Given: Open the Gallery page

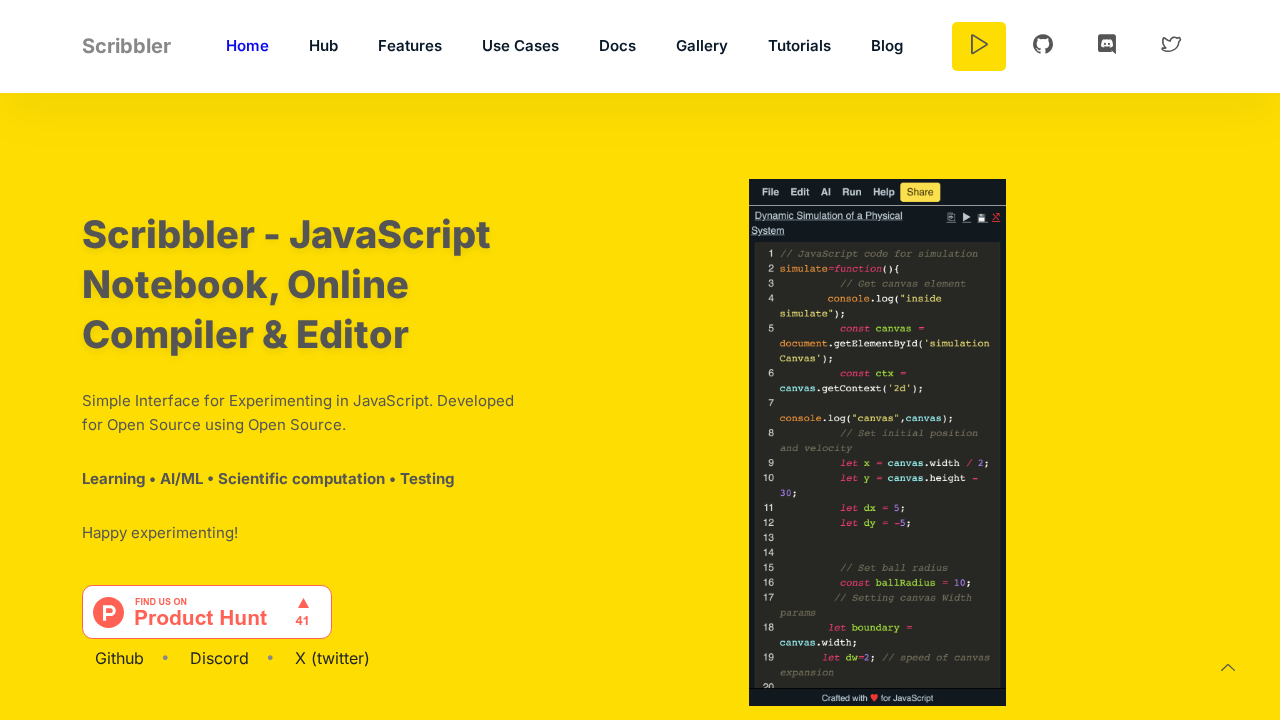Looking at the screenshot, I should pyautogui.click(x=702, y=46).
